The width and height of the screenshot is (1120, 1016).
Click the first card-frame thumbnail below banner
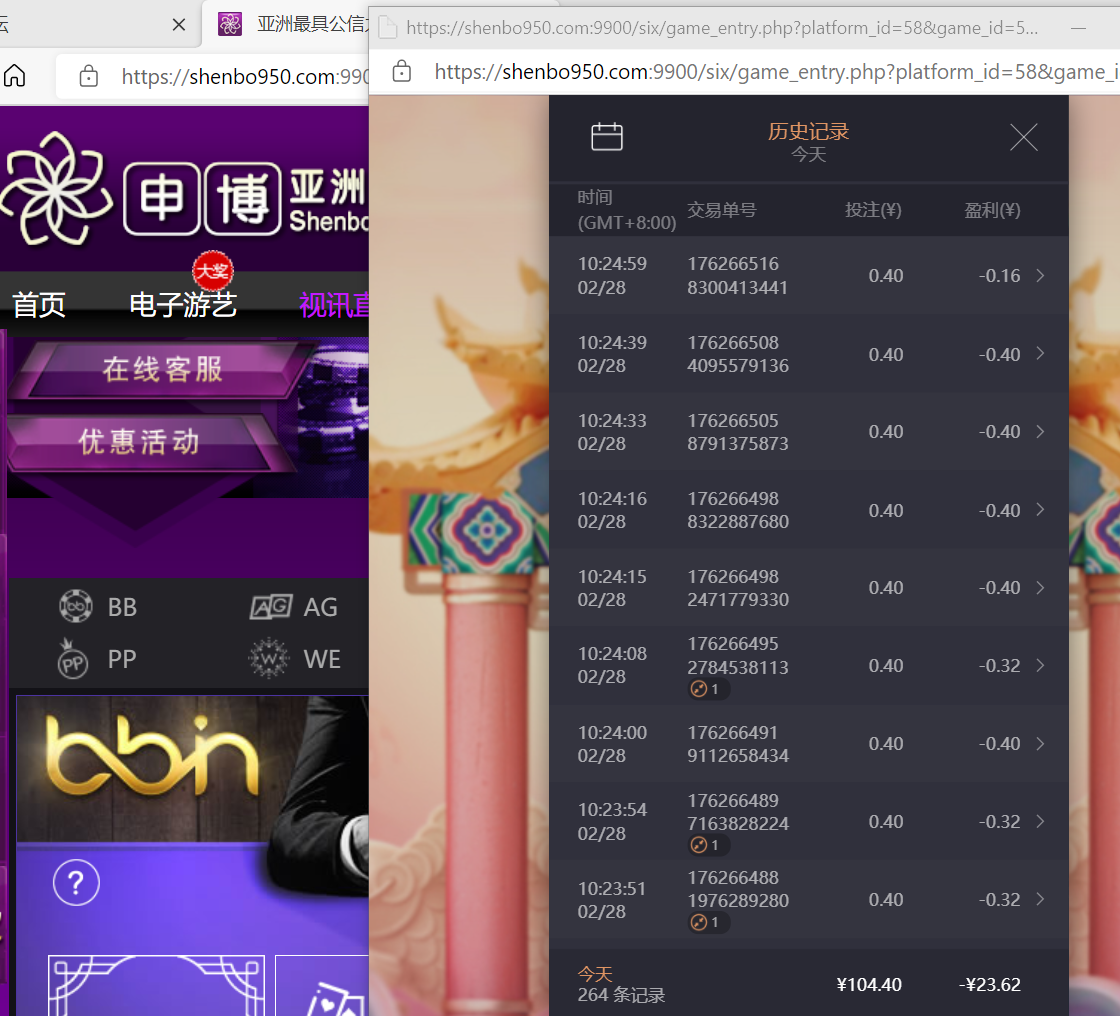pos(156,985)
